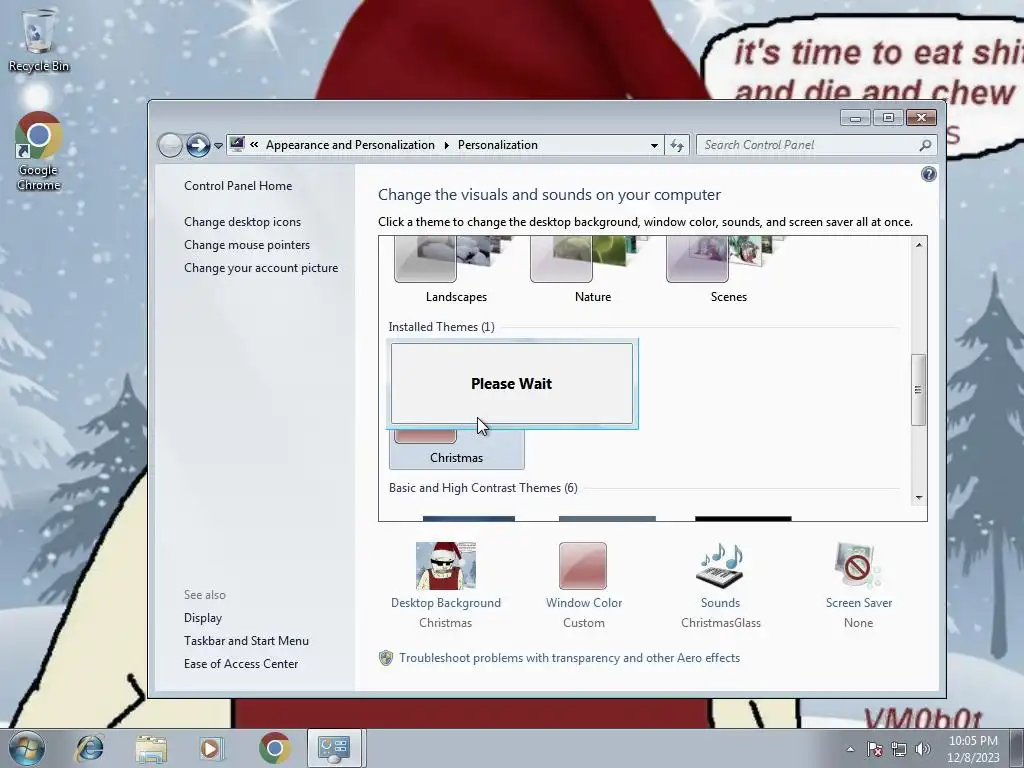Open the Sounds ChristmasGlass icon
This screenshot has height=768, width=1024.
point(720,566)
